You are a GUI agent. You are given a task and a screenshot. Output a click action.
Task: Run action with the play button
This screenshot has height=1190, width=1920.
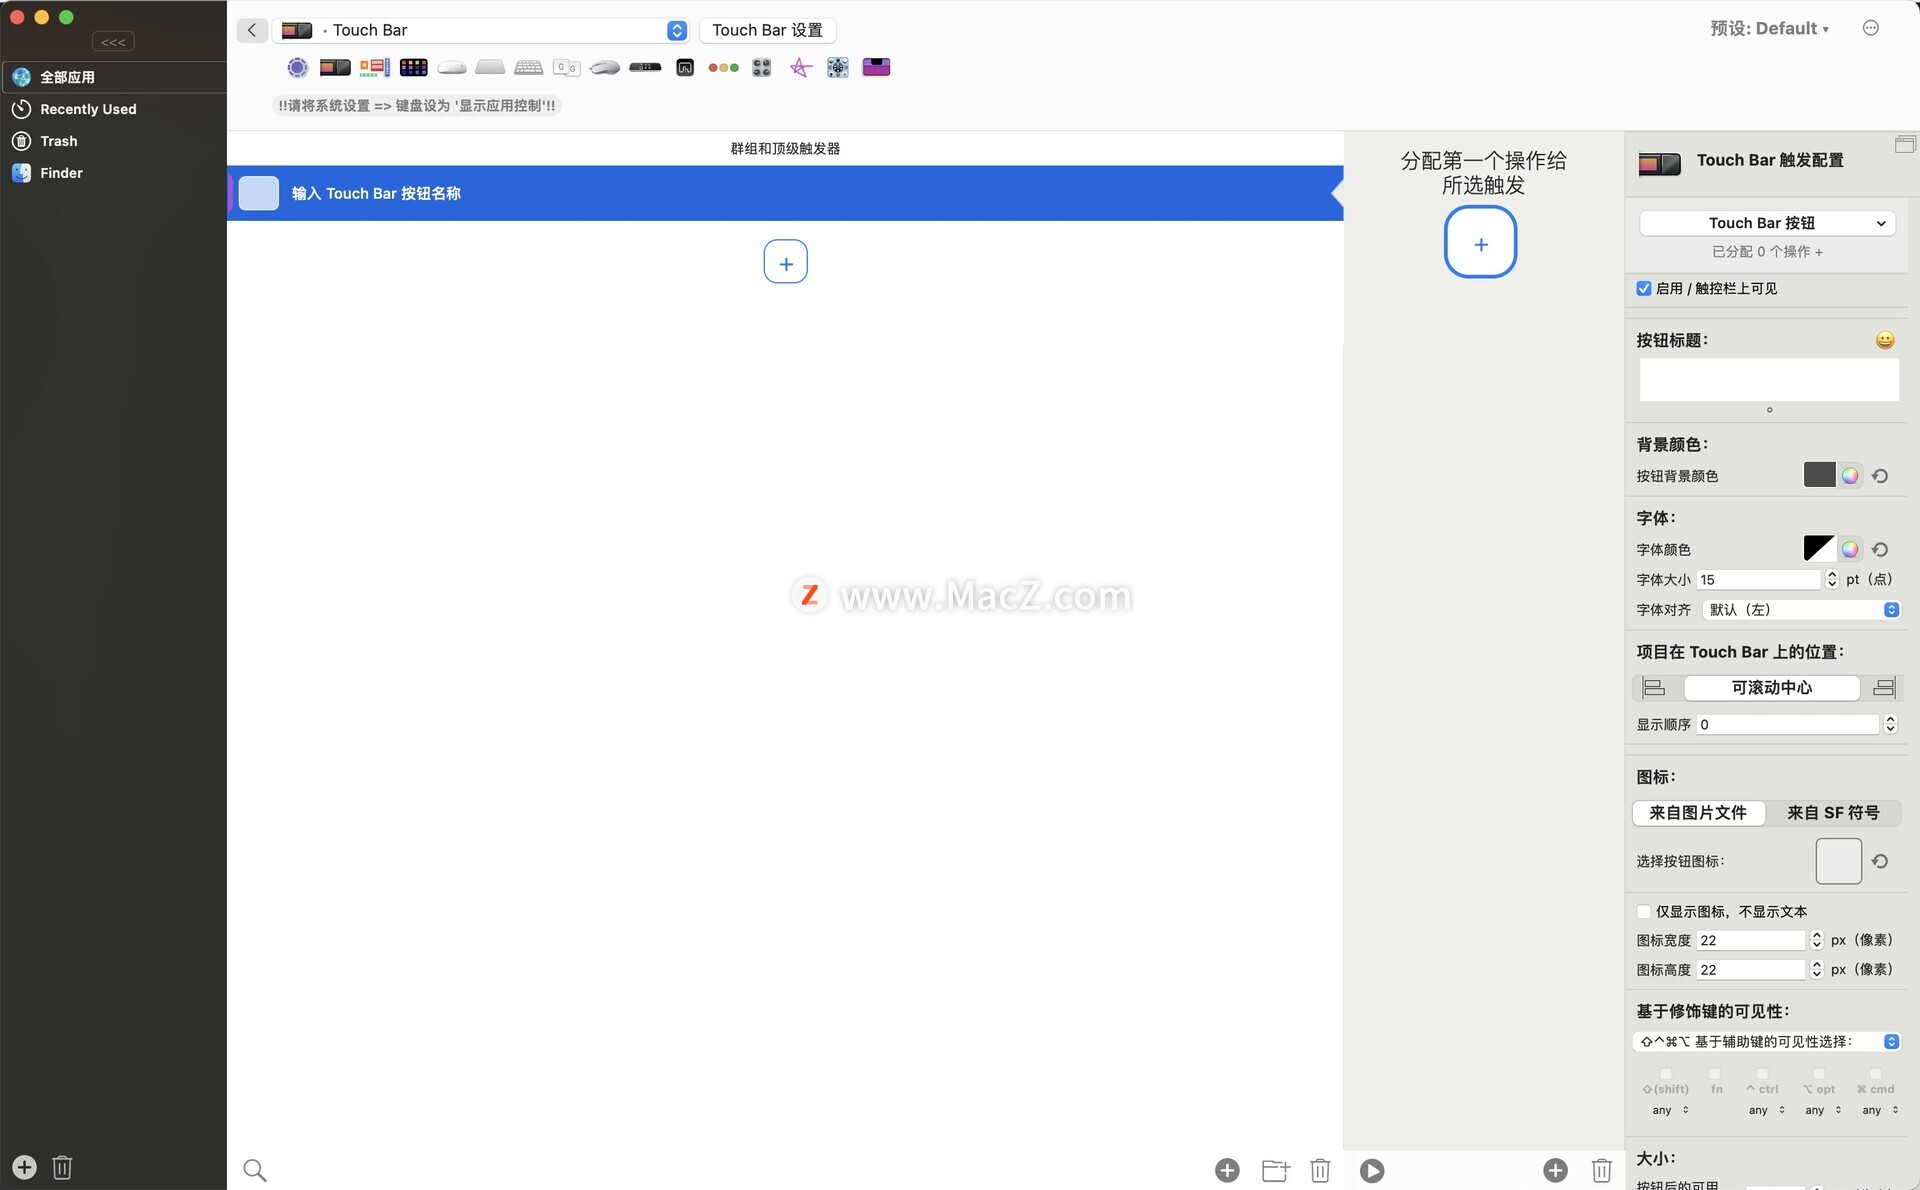point(1372,1170)
